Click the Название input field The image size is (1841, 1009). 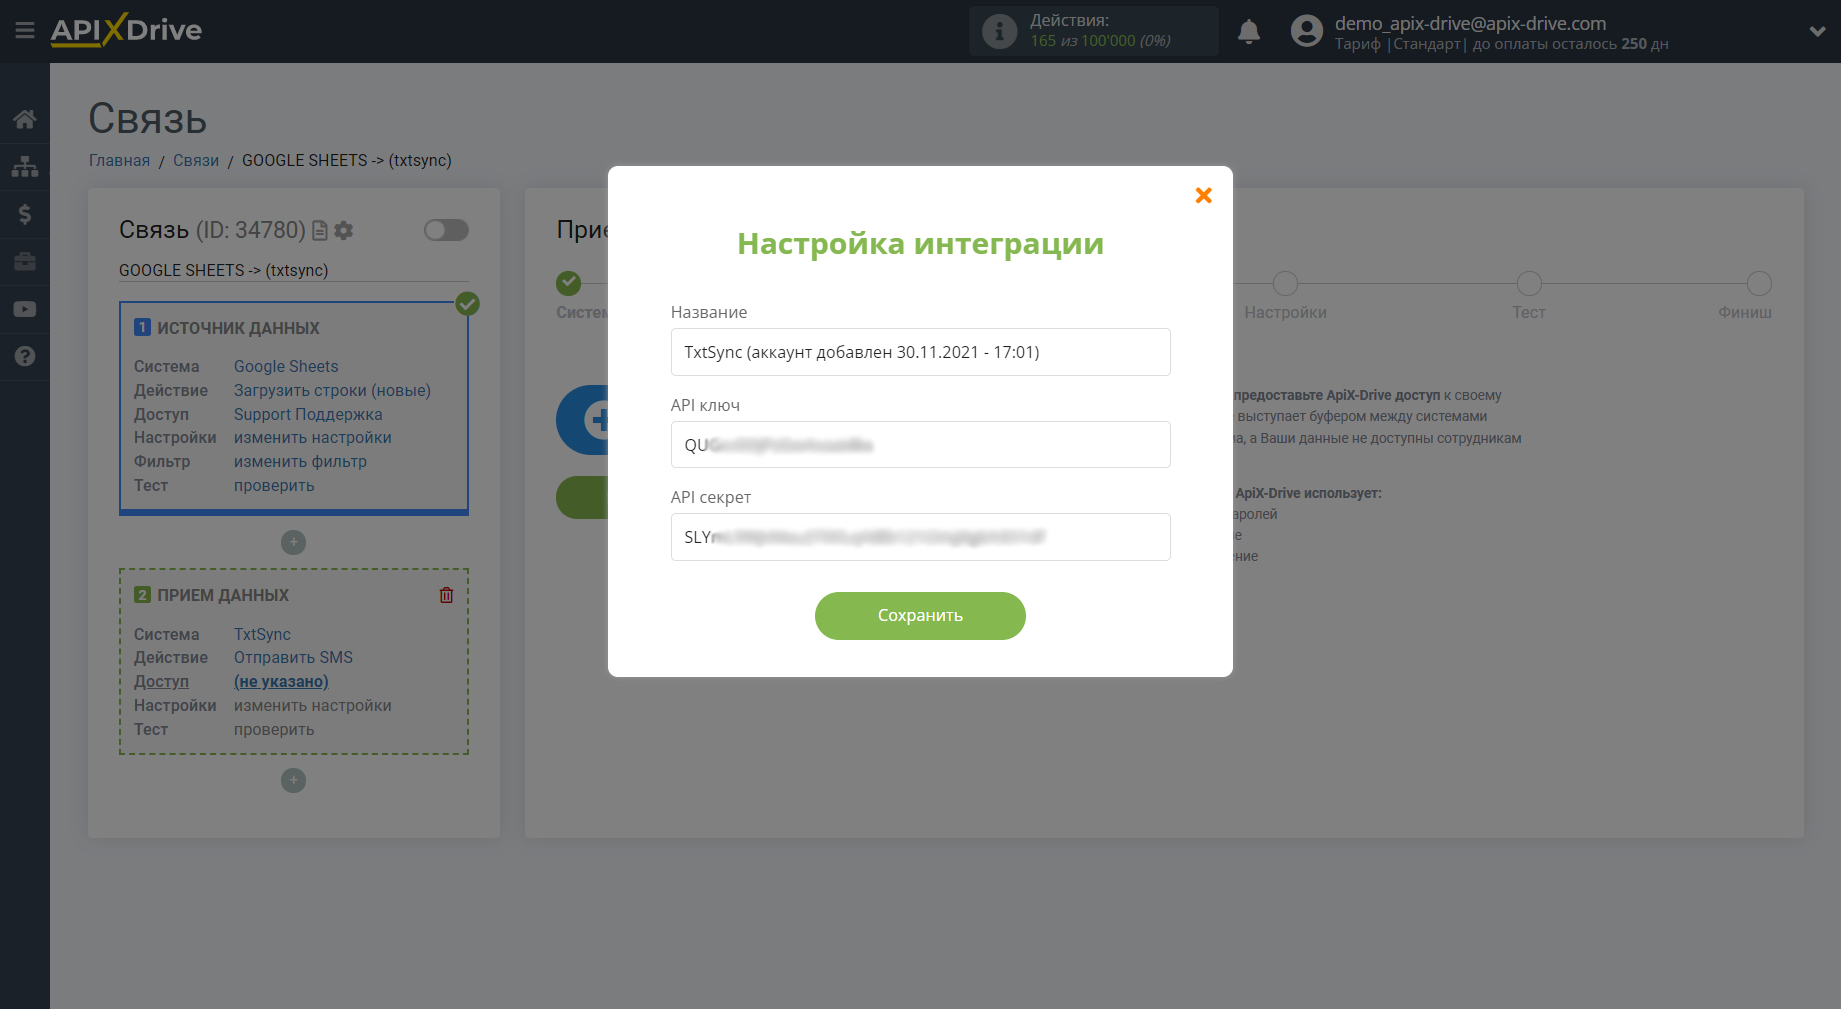[x=920, y=352]
